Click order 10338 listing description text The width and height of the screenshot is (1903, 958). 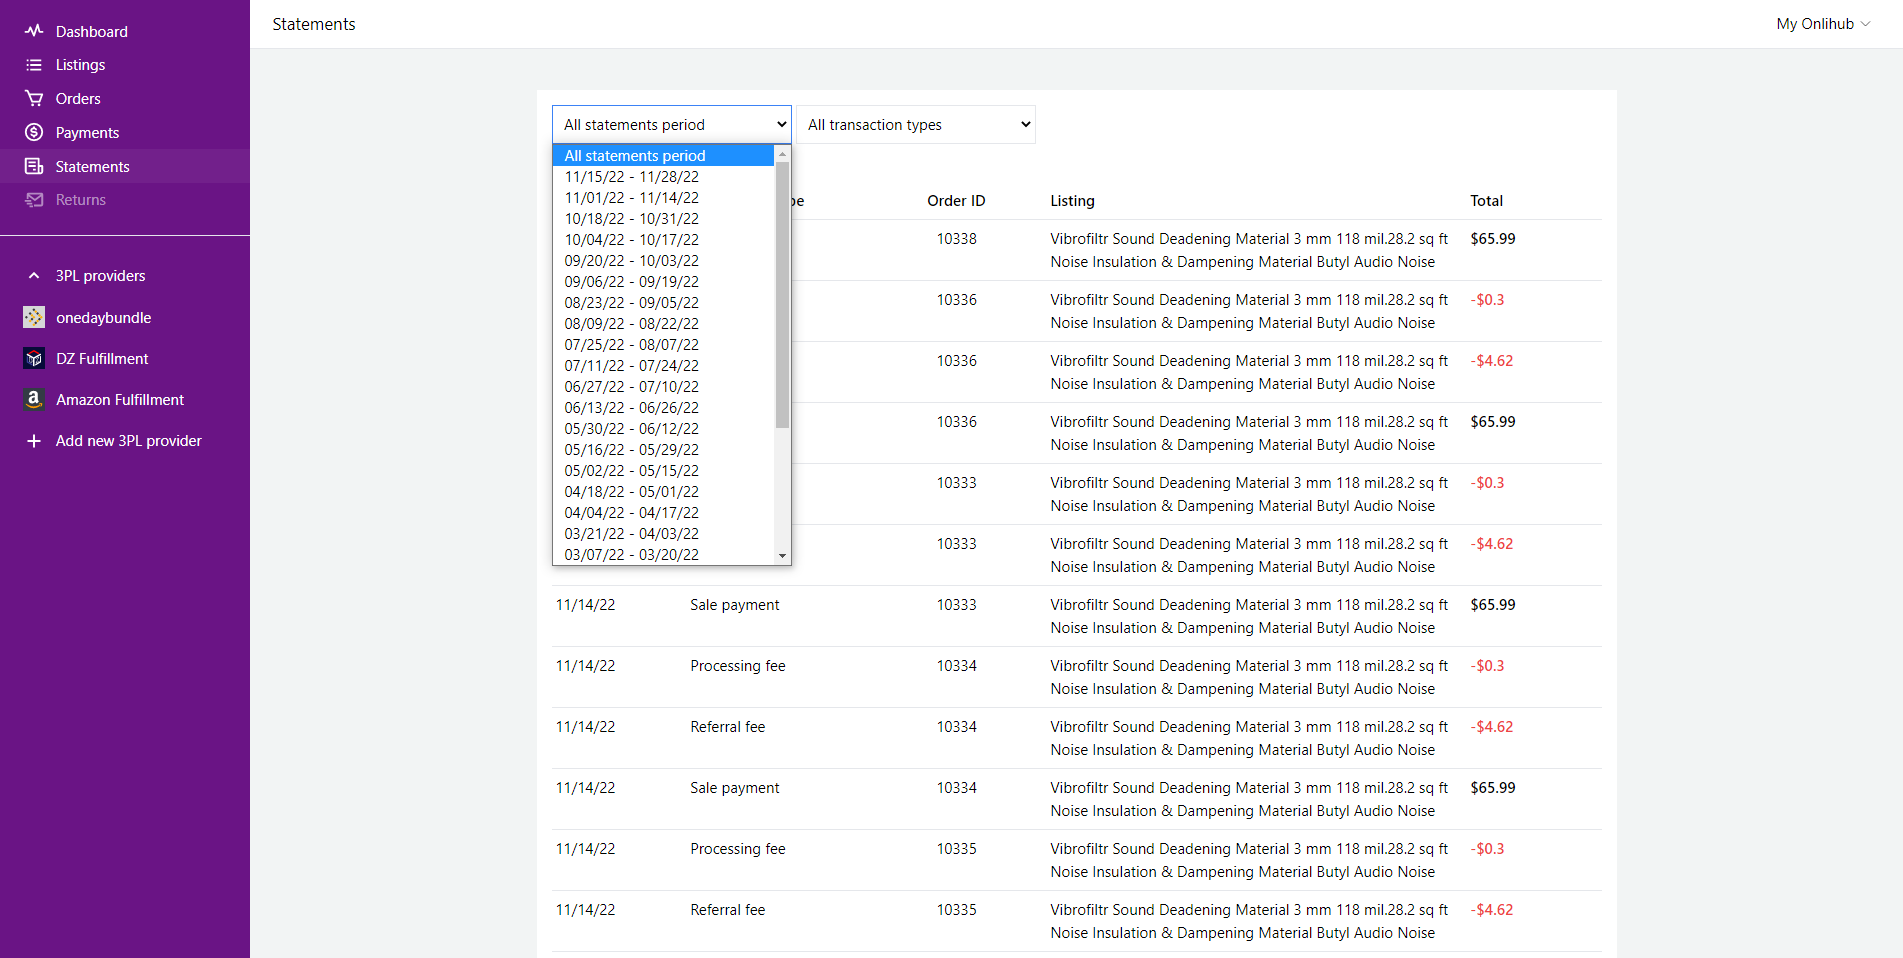1249,251
